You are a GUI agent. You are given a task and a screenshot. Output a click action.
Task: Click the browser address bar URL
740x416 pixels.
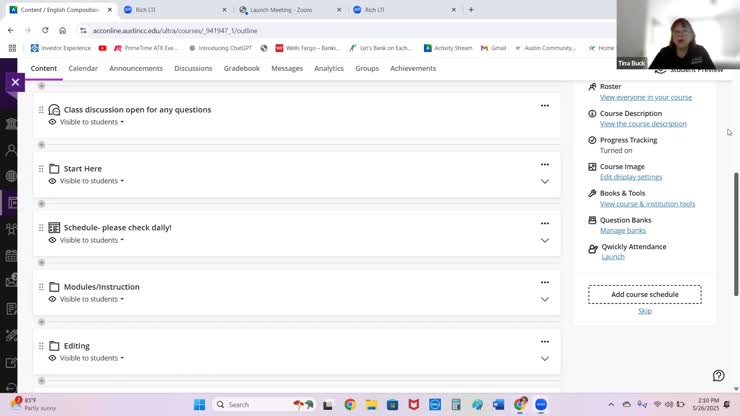[175, 31]
